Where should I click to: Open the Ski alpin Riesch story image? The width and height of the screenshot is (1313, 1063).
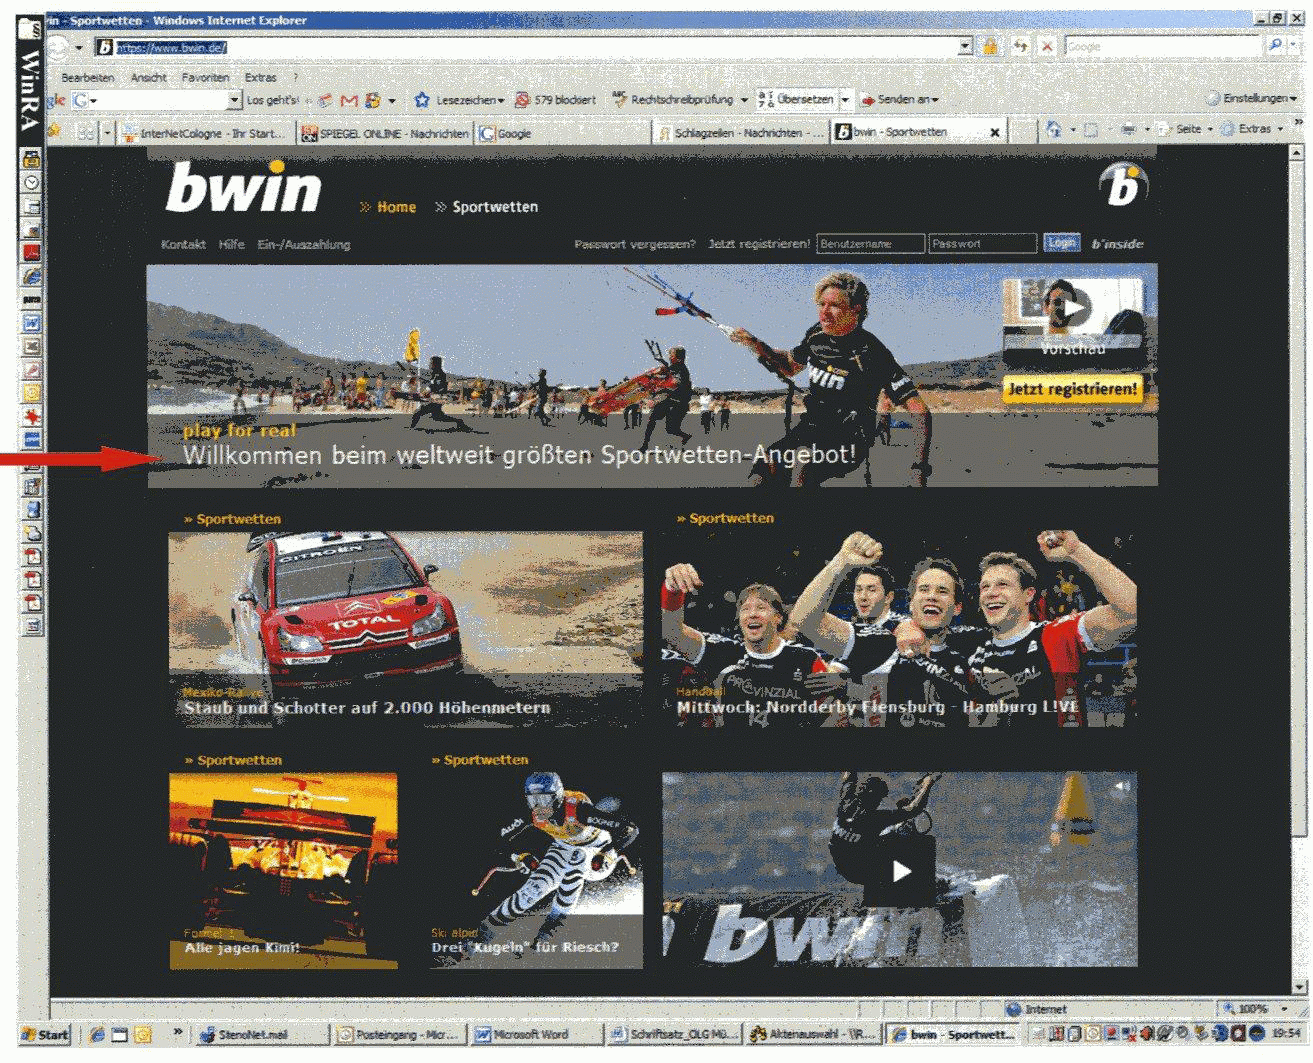[538, 870]
